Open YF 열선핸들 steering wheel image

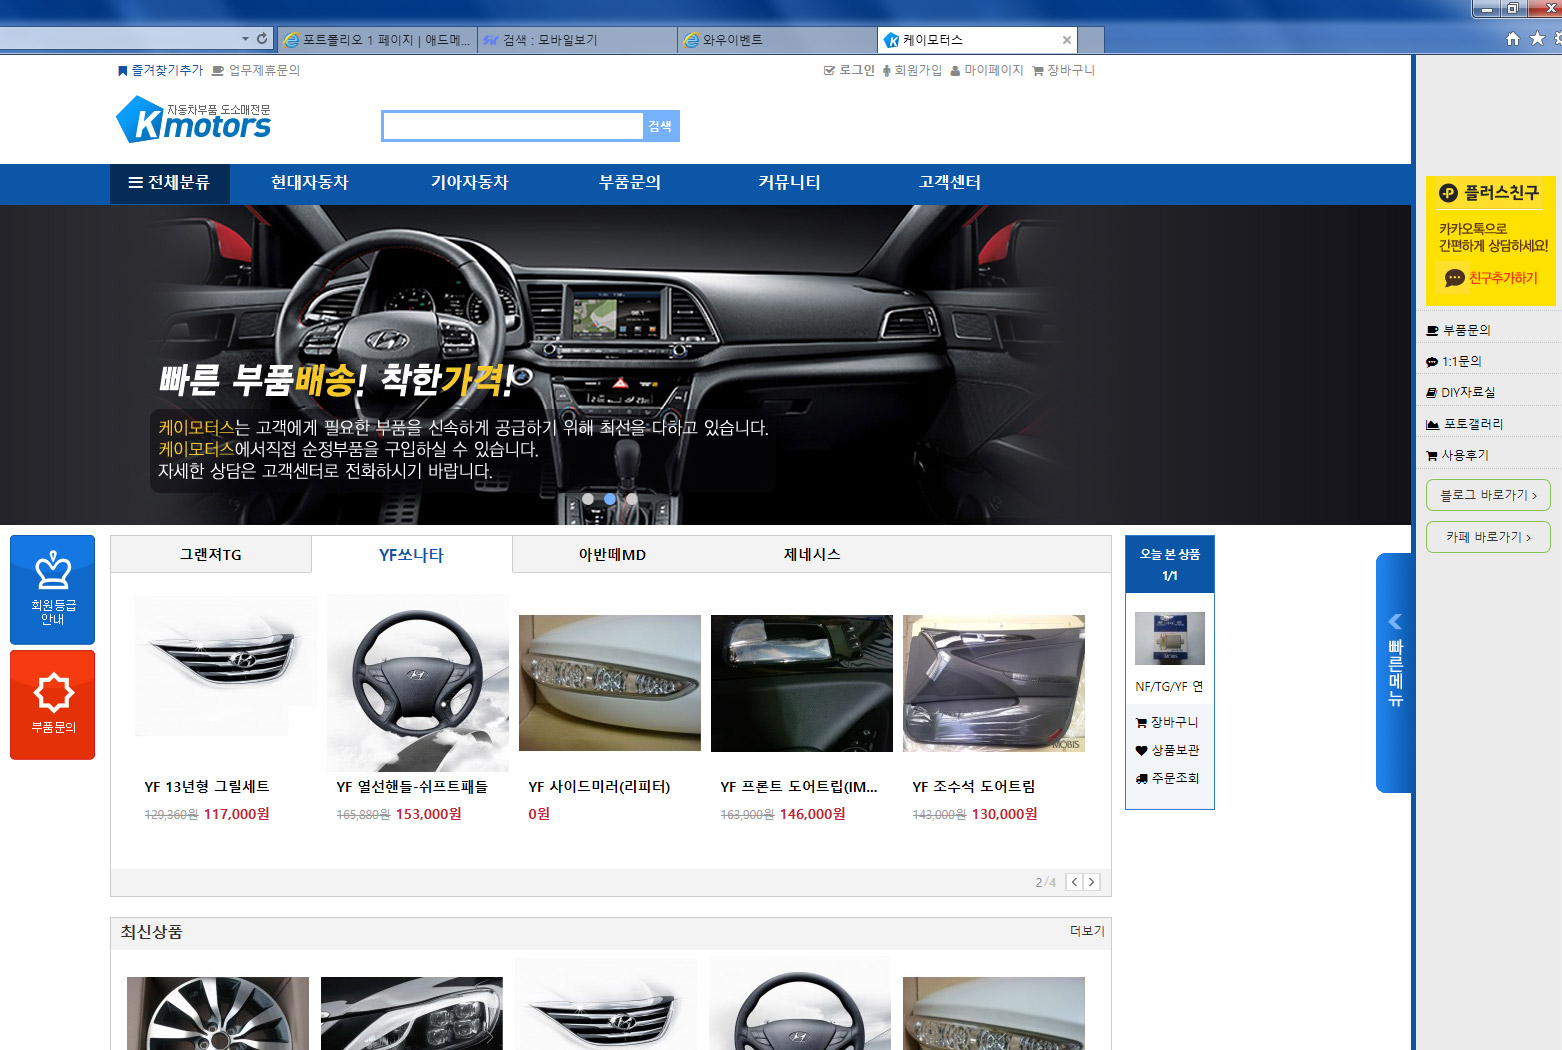coord(418,683)
